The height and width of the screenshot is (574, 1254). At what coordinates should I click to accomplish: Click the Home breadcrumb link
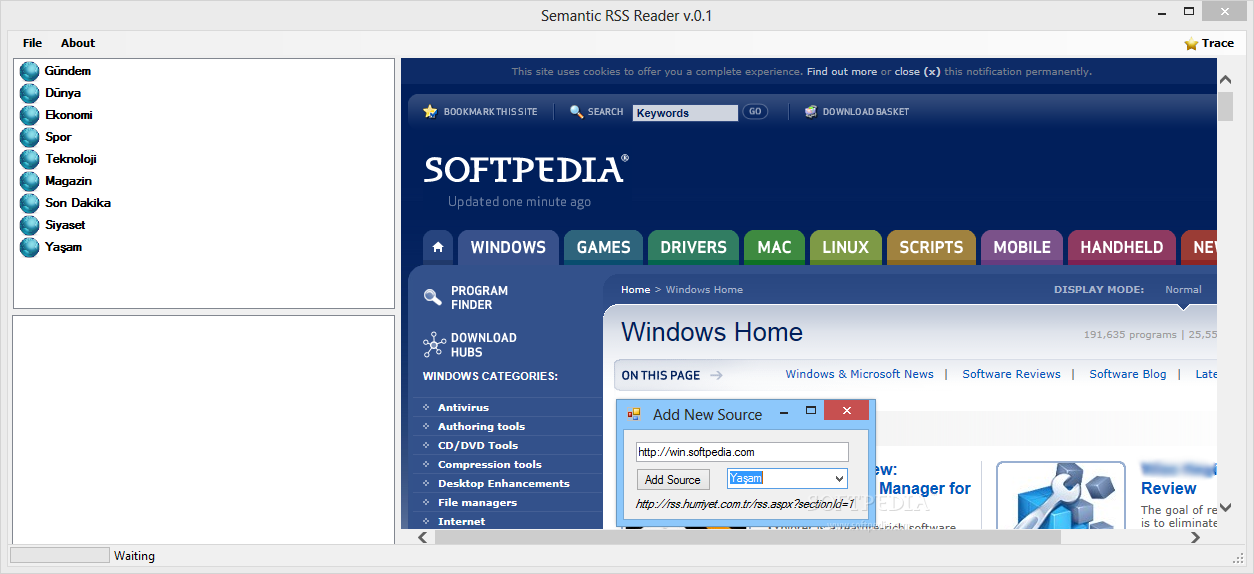pos(635,290)
